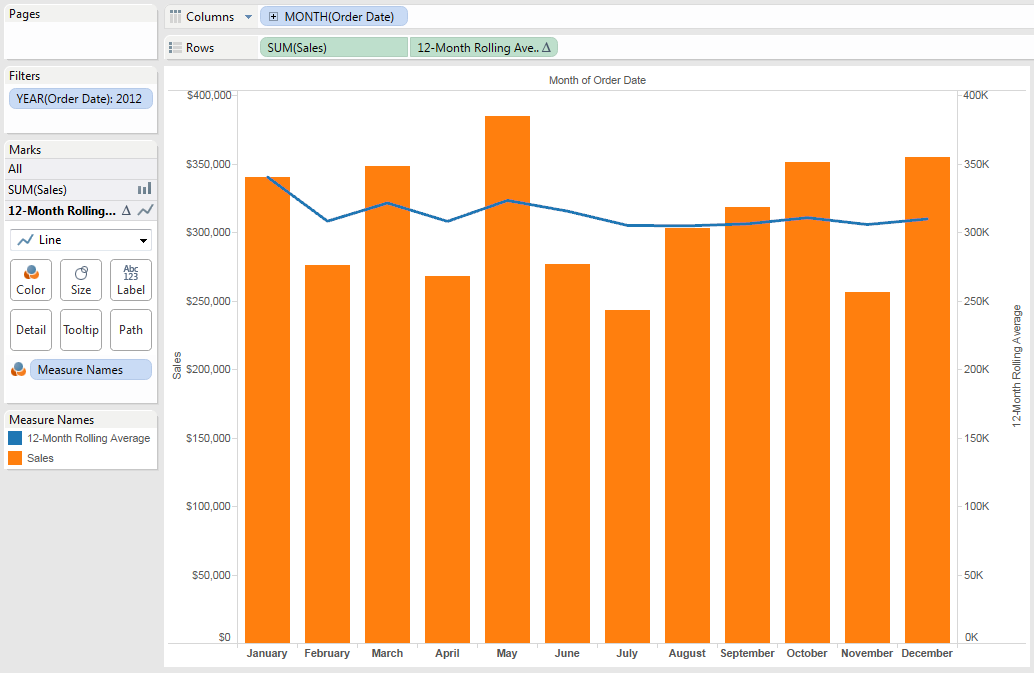
Task: Open the Line mark type dropdown
Action: point(80,240)
